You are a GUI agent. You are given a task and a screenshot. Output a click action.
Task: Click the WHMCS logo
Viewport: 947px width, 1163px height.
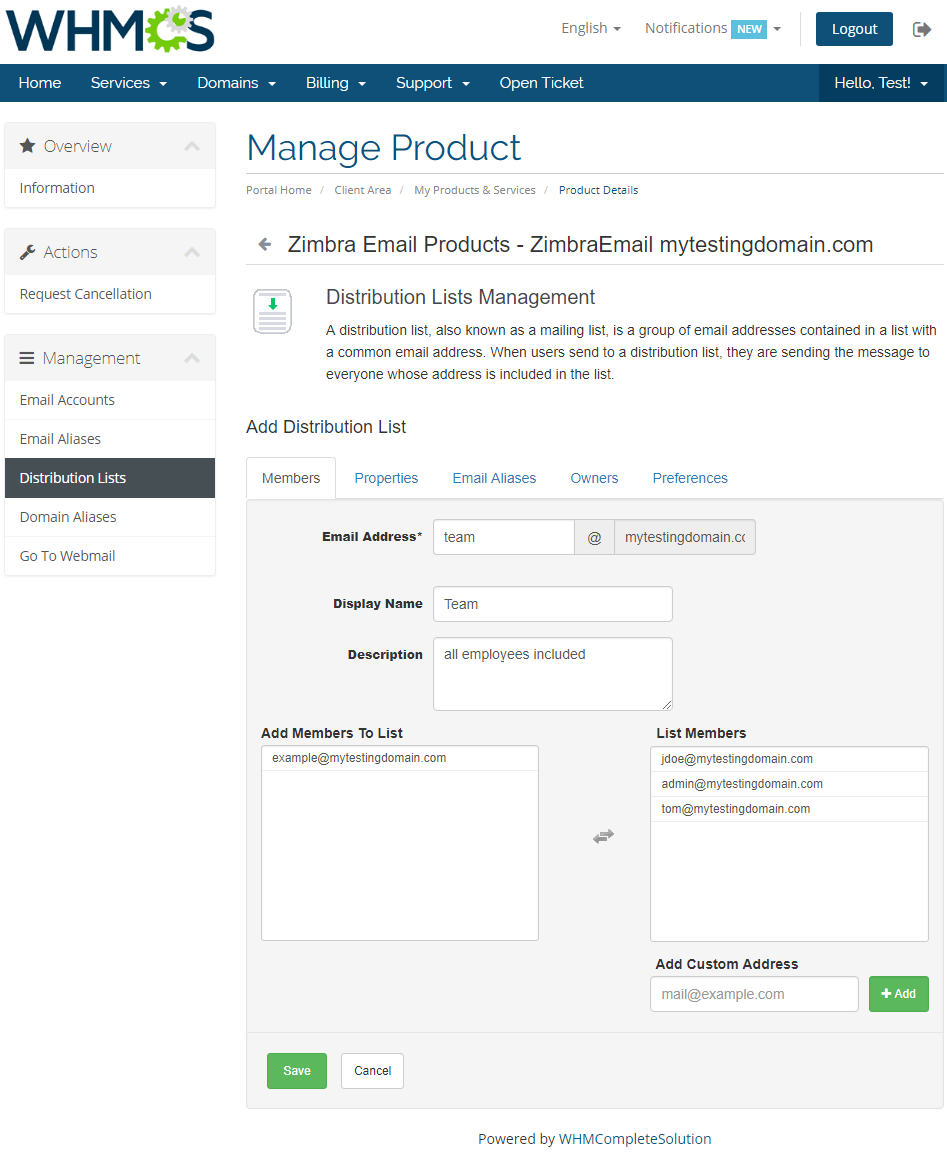110,30
